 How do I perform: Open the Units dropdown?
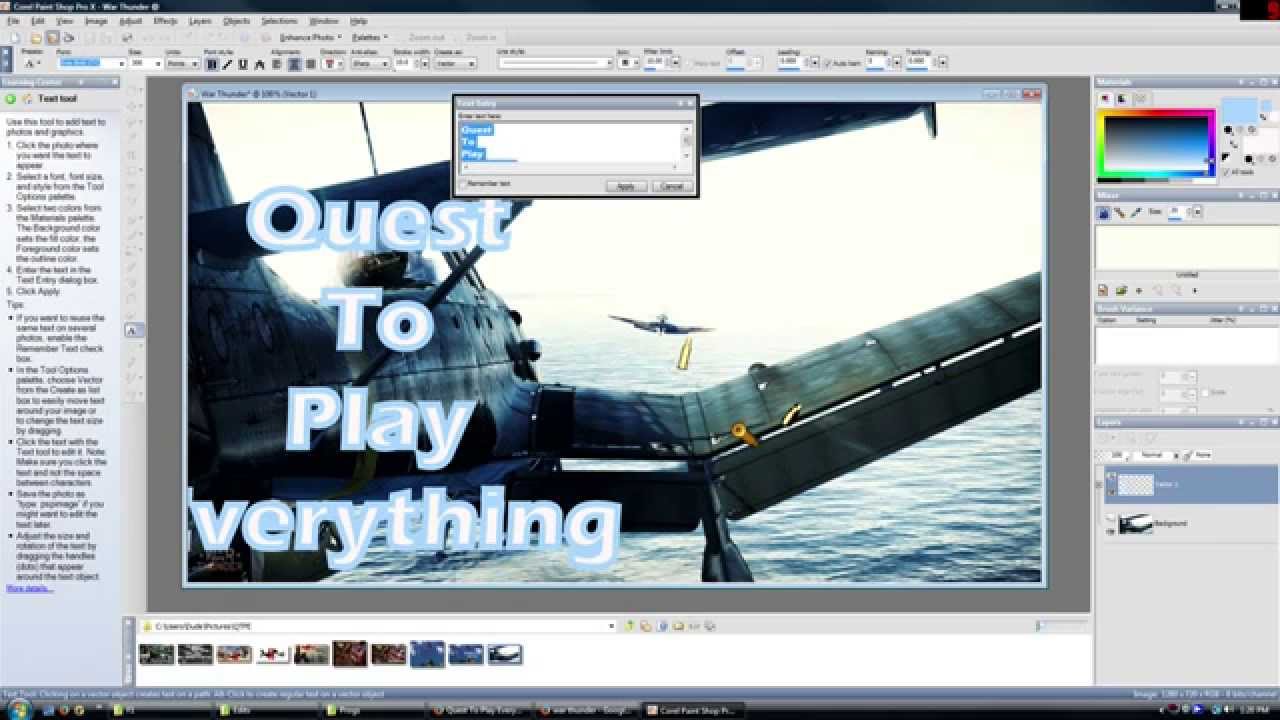click(197, 64)
